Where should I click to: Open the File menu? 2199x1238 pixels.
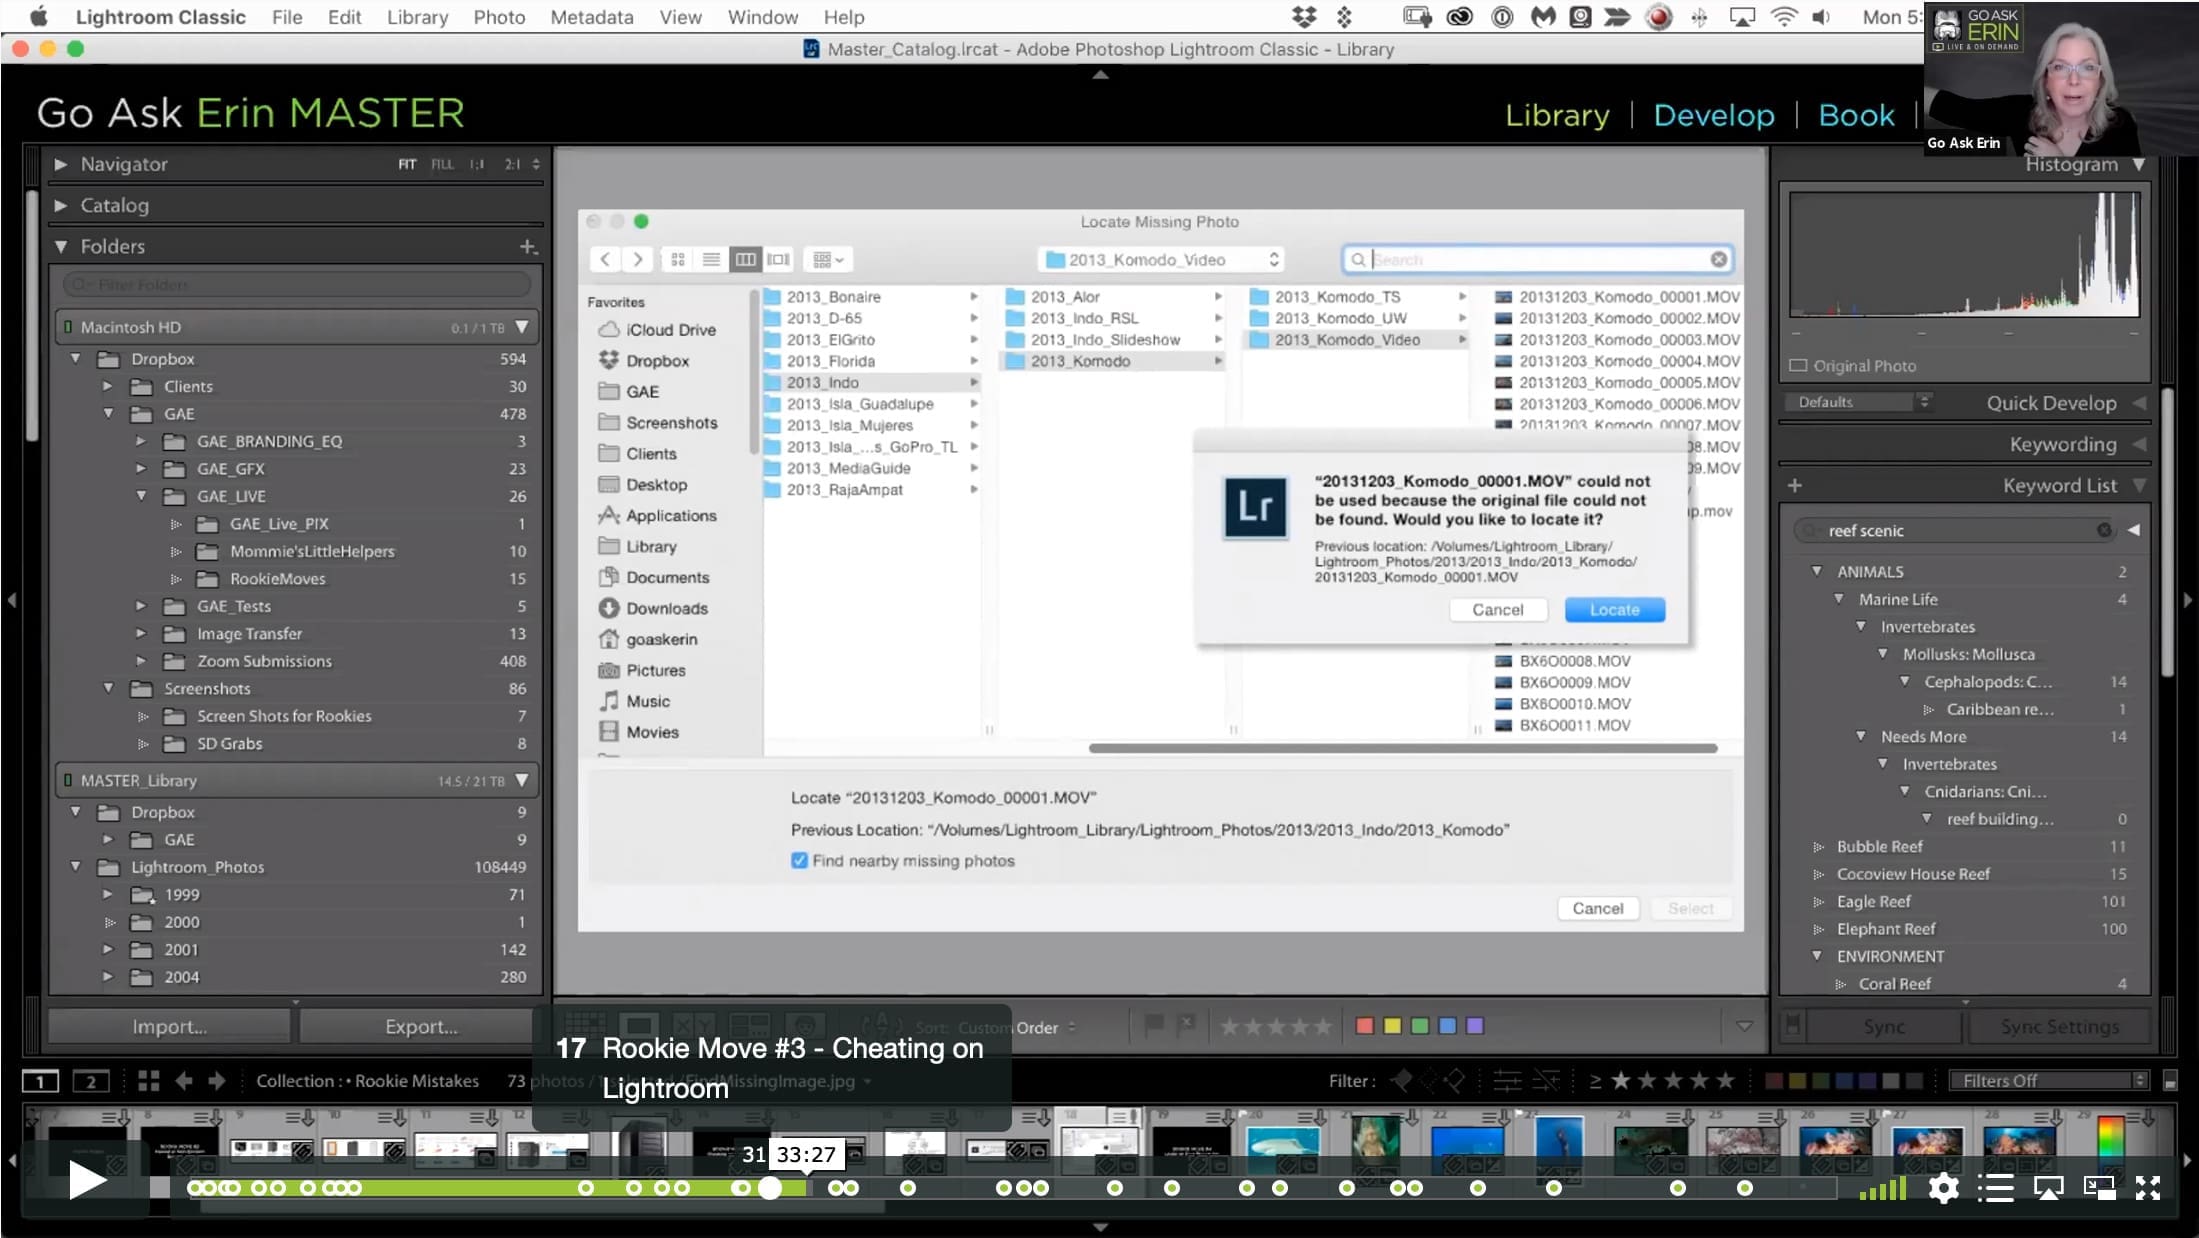click(287, 17)
